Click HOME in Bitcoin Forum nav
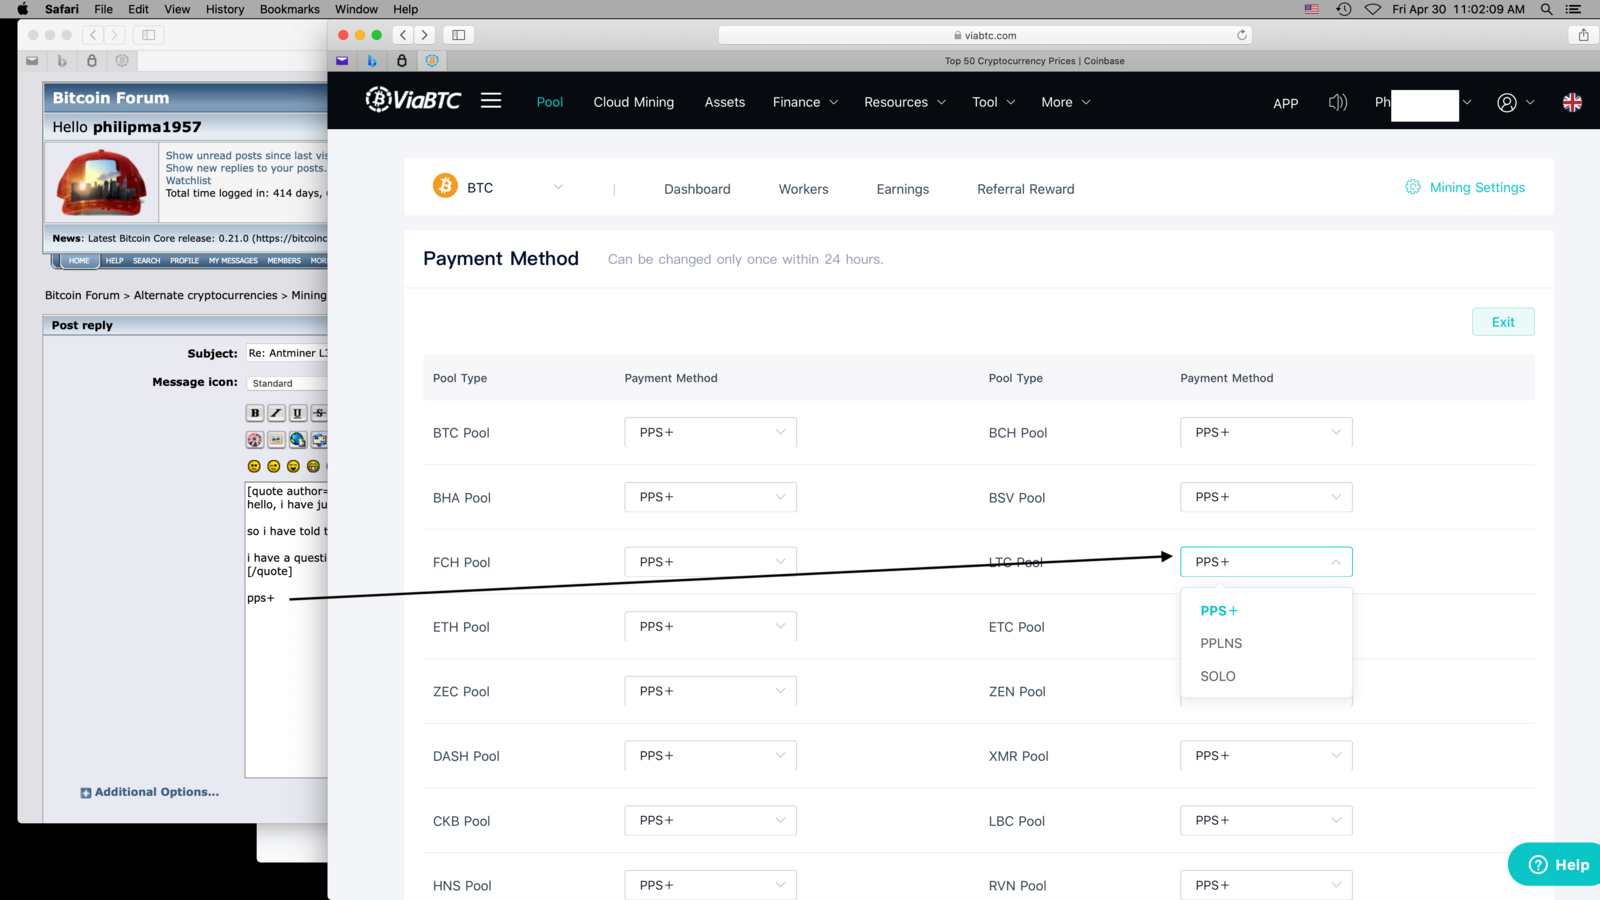Screen dimensions: 1600x900 pyautogui.click(x=79, y=260)
